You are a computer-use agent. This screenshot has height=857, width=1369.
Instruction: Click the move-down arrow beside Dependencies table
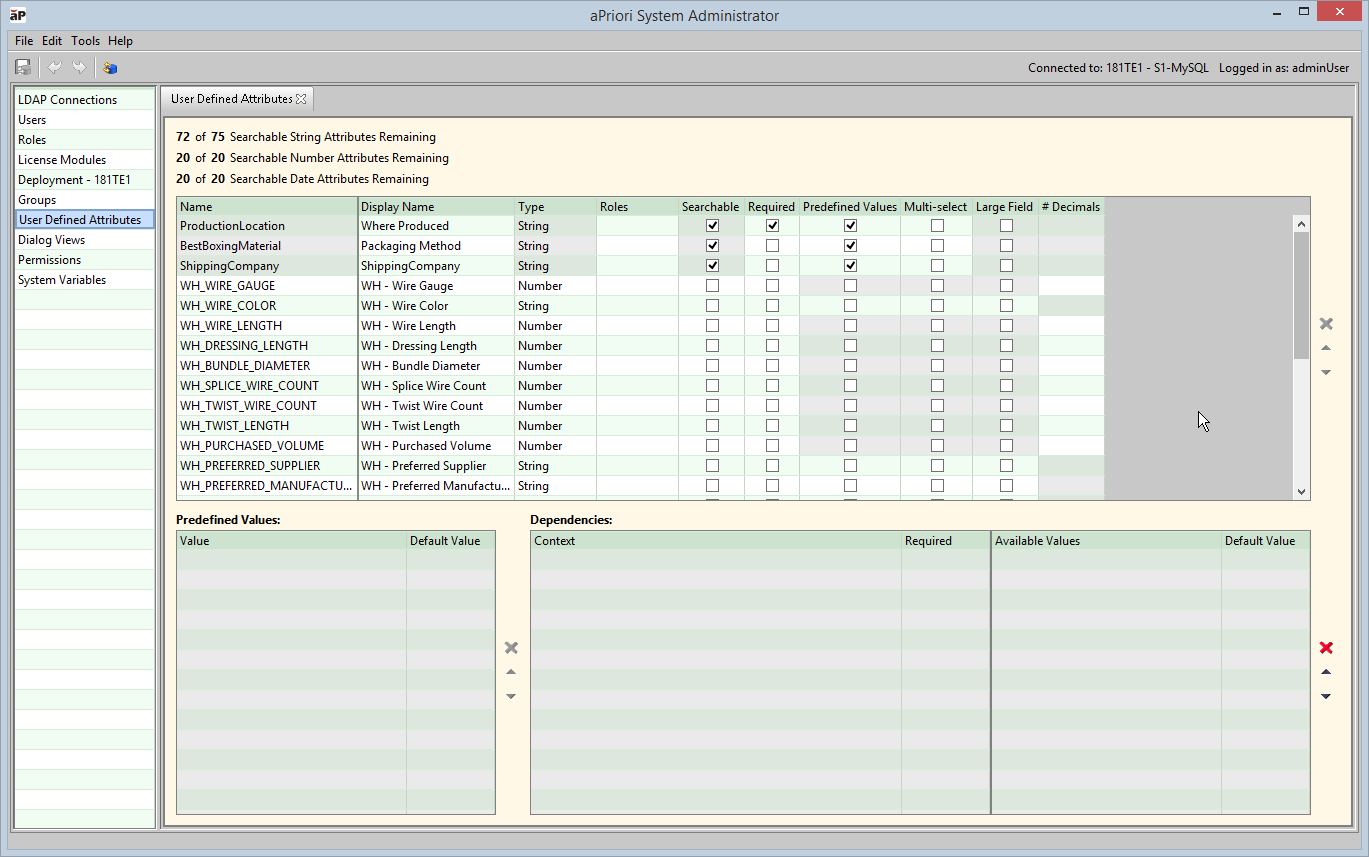[1326, 696]
